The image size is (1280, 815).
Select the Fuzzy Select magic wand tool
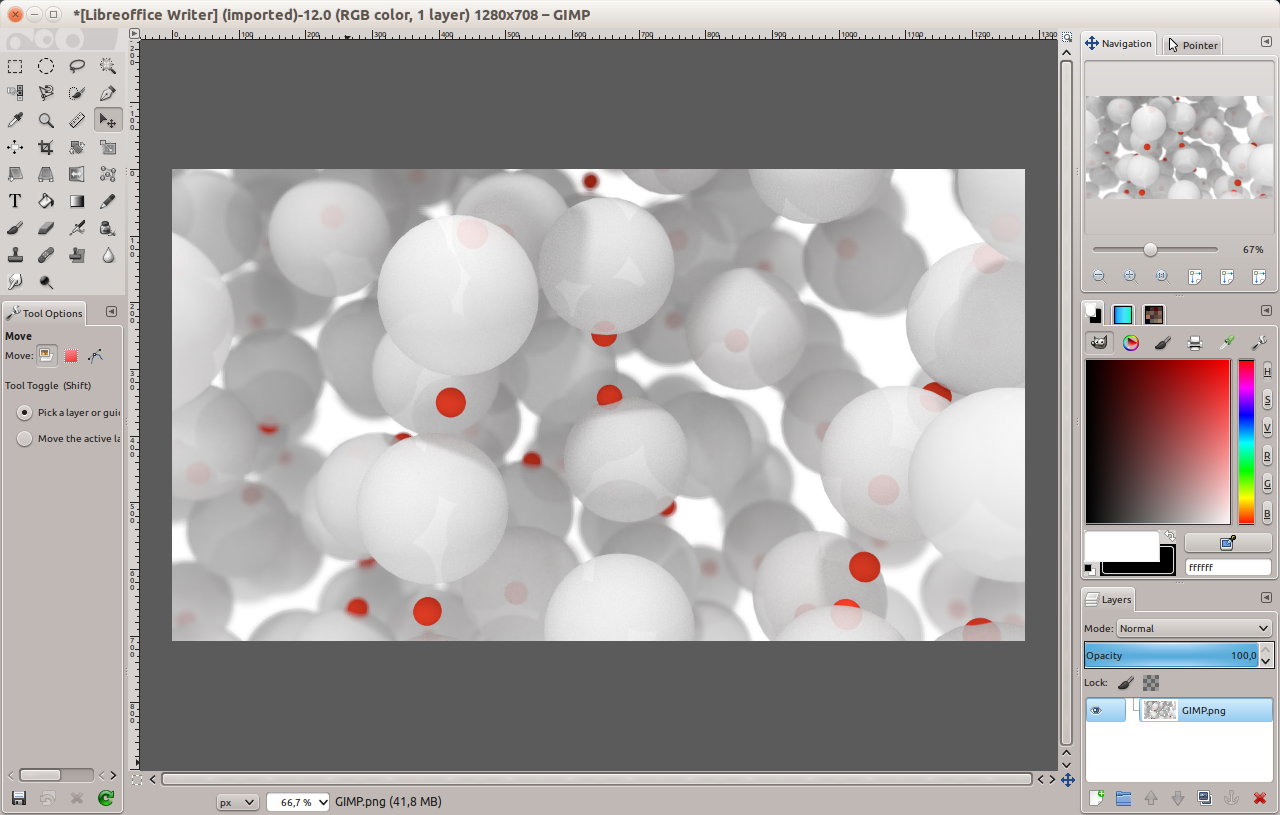coord(108,66)
